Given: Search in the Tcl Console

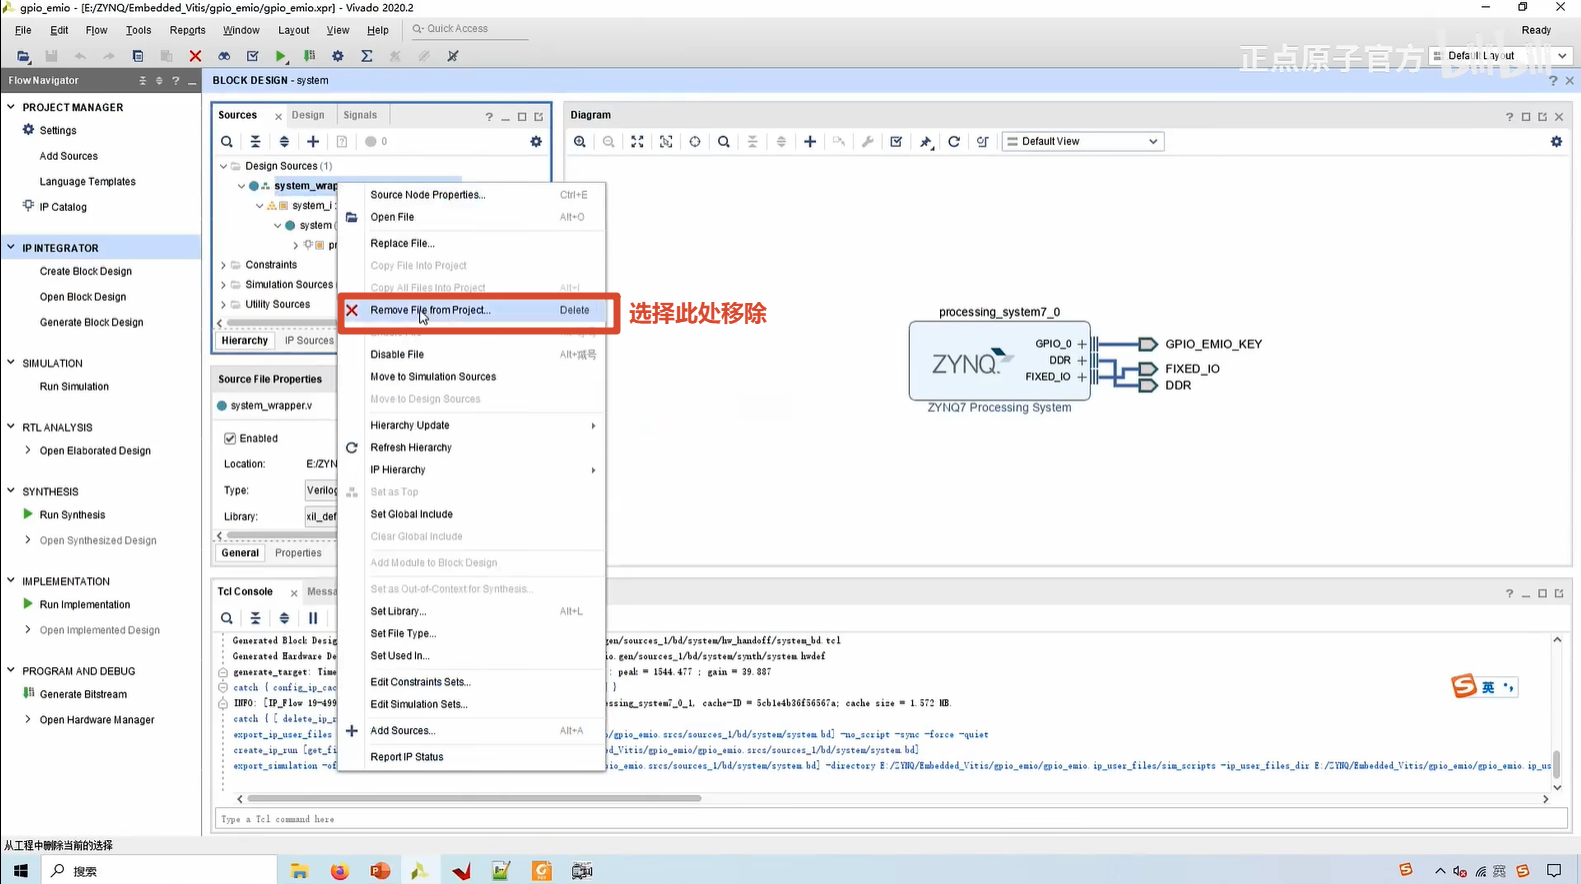Looking at the screenshot, I should pos(227,618).
